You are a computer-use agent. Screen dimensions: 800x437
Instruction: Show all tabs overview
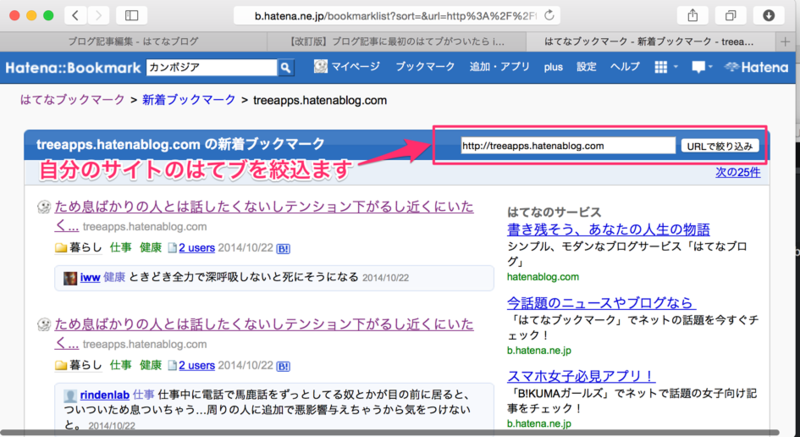tap(731, 15)
